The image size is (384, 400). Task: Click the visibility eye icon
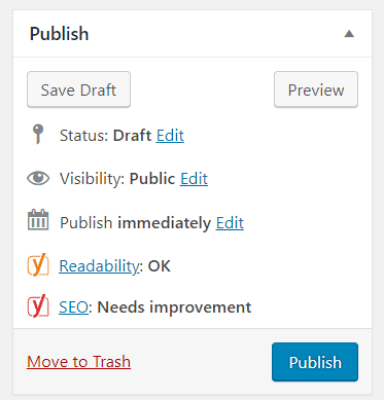(38, 178)
